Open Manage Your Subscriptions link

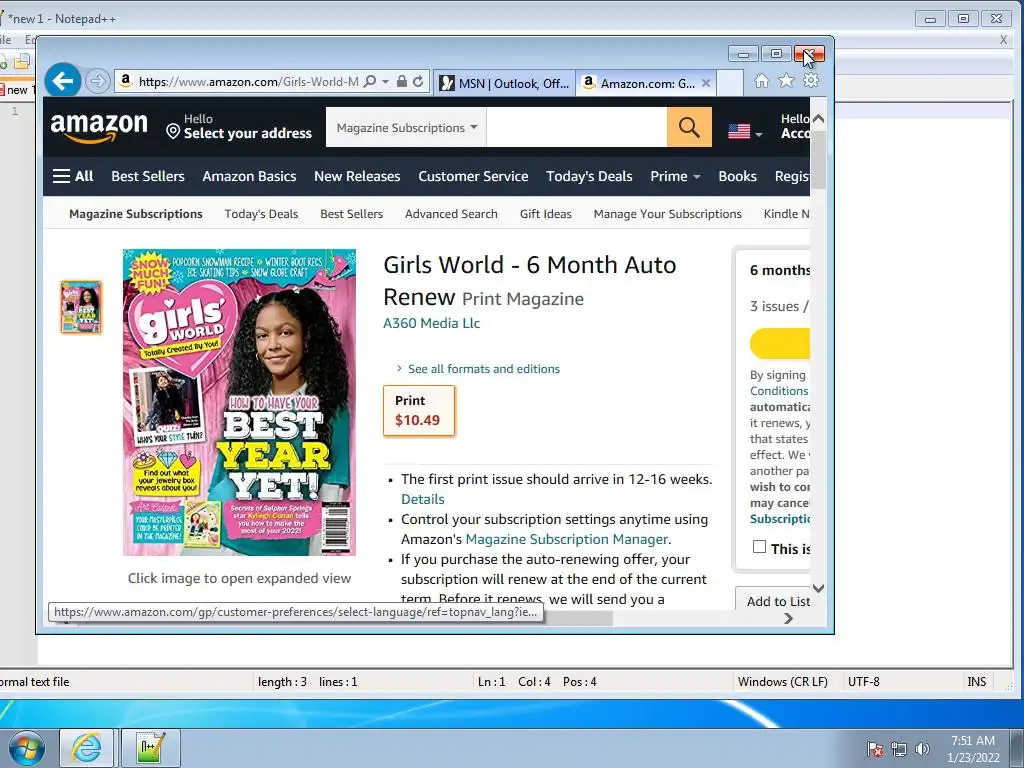(x=667, y=214)
